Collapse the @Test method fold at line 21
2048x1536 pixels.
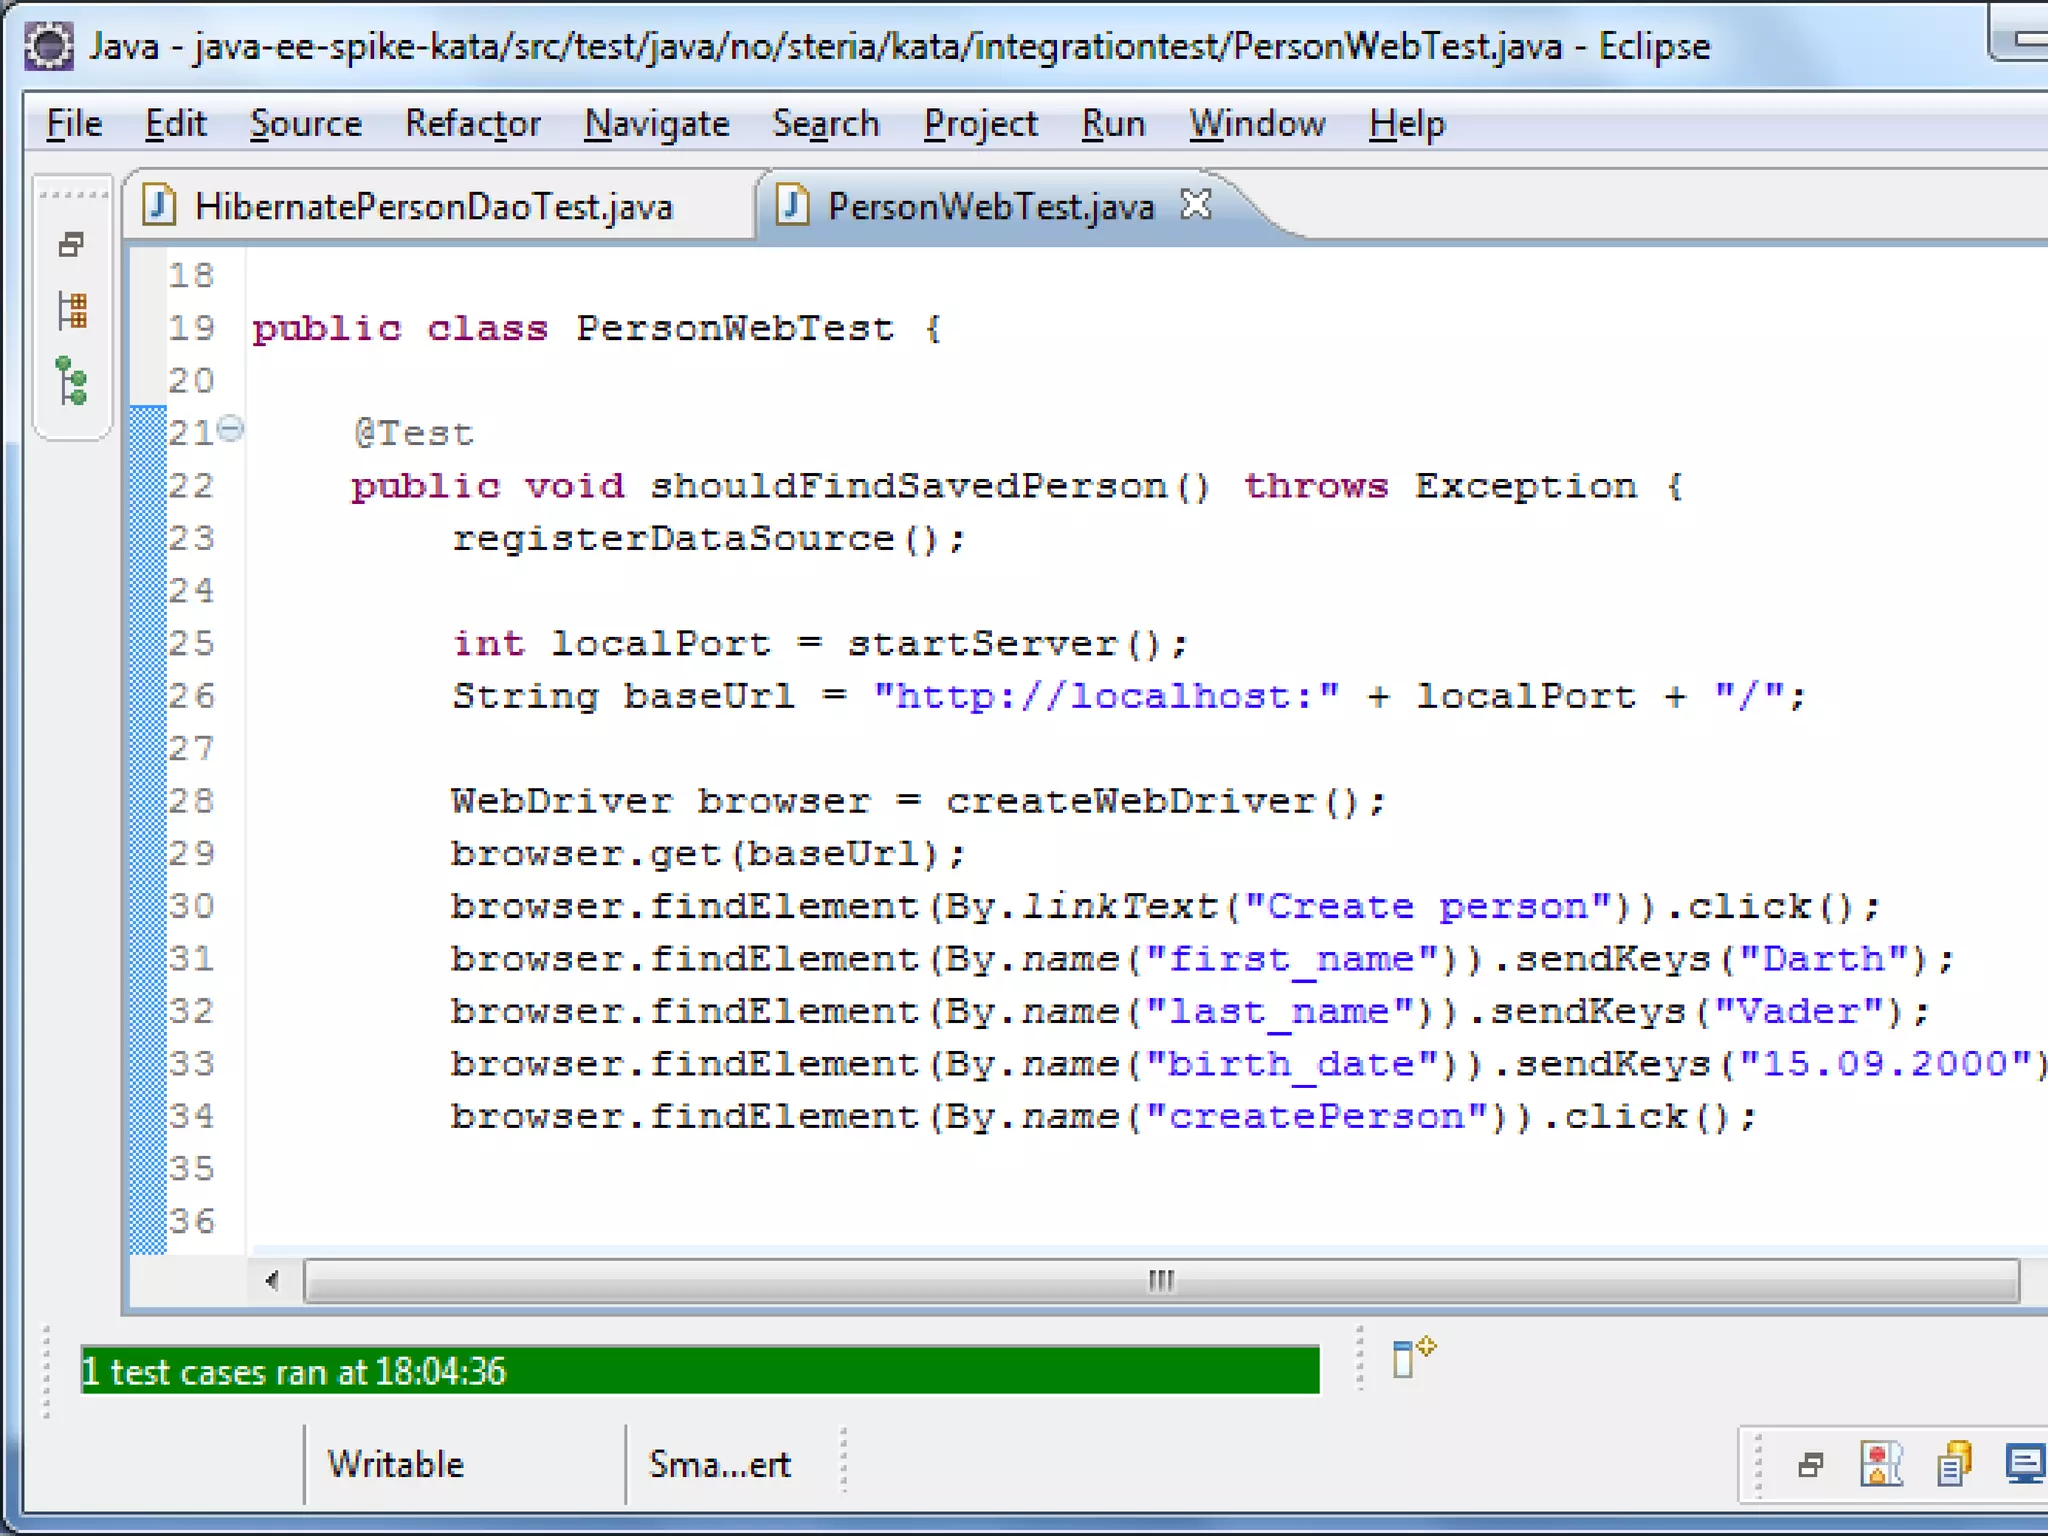point(230,429)
